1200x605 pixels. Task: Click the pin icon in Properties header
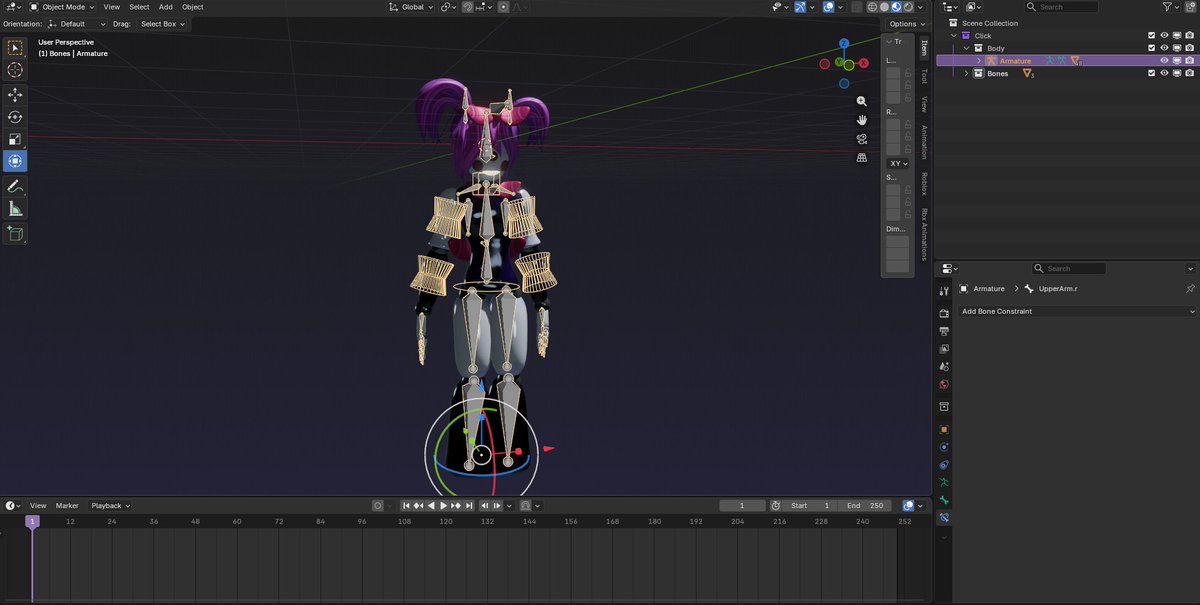pos(1190,288)
